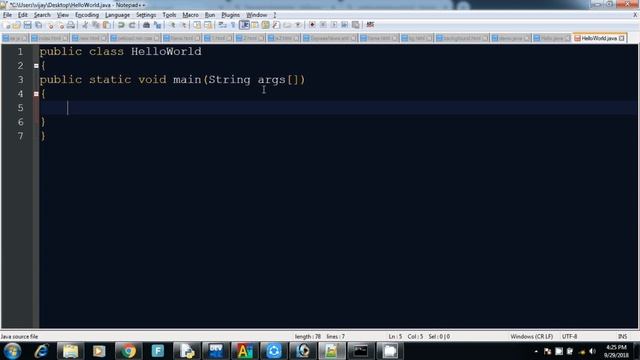This screenshot has width=640, height=360.
Task: Play back the recorded macro
Action: click(334, 25)
